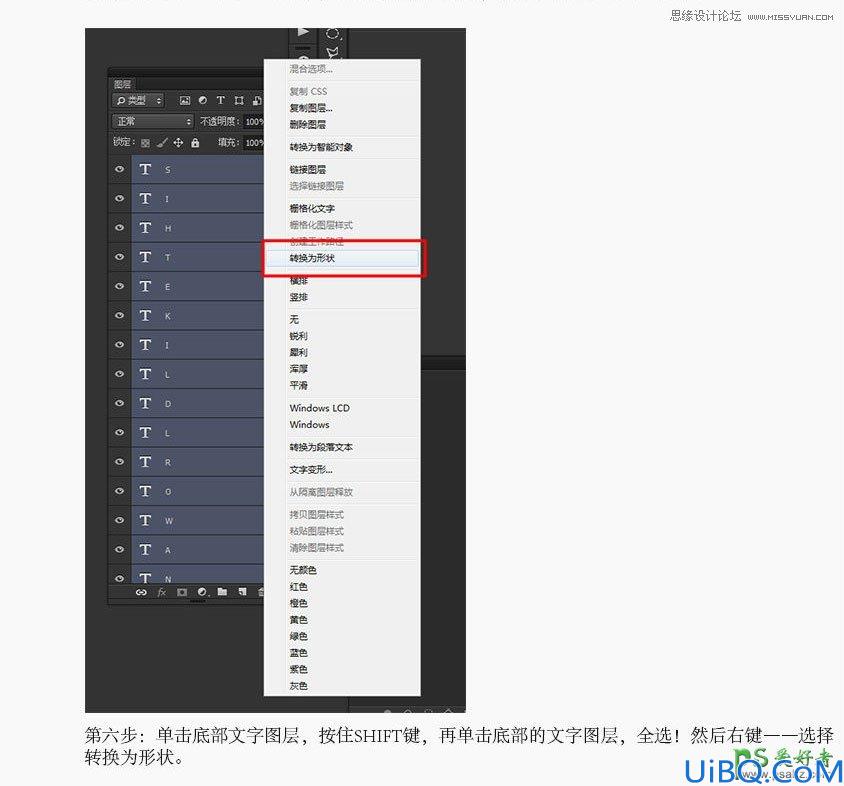
Task: Select the layer named N
Action: tap(198, 575)
